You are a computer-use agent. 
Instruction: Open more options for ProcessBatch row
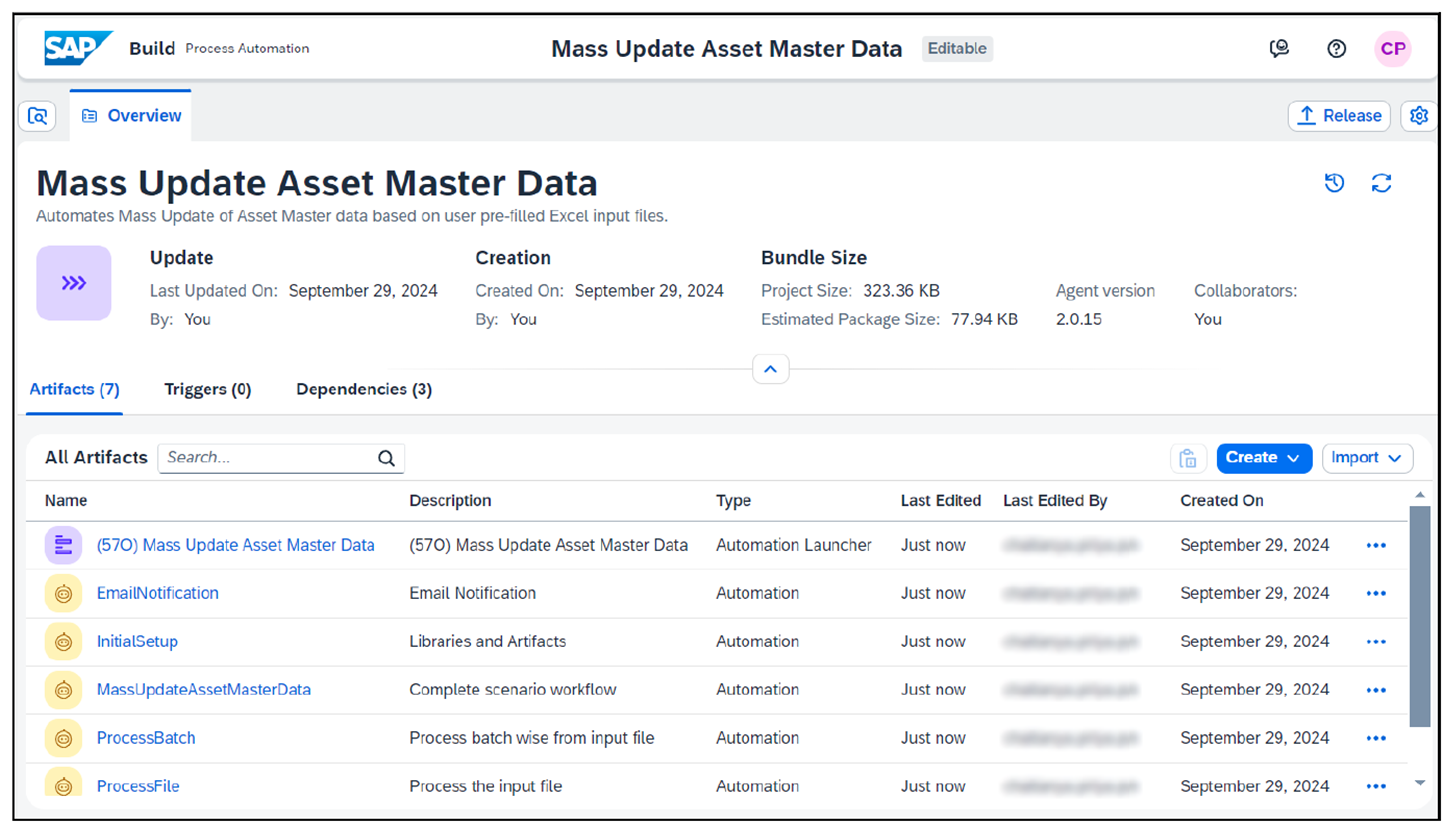1376,738
